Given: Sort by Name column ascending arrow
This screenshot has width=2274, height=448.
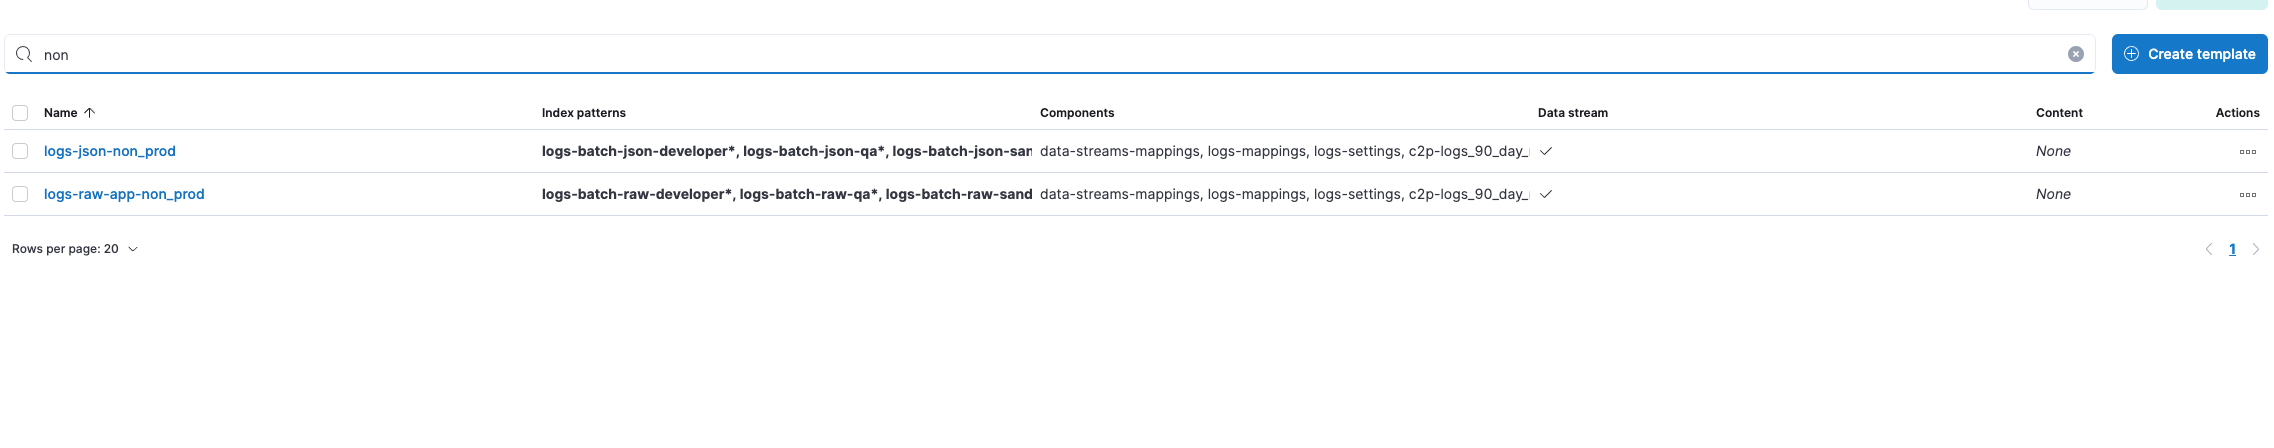Looking at the screenshot, I should [x=89, y=113].
